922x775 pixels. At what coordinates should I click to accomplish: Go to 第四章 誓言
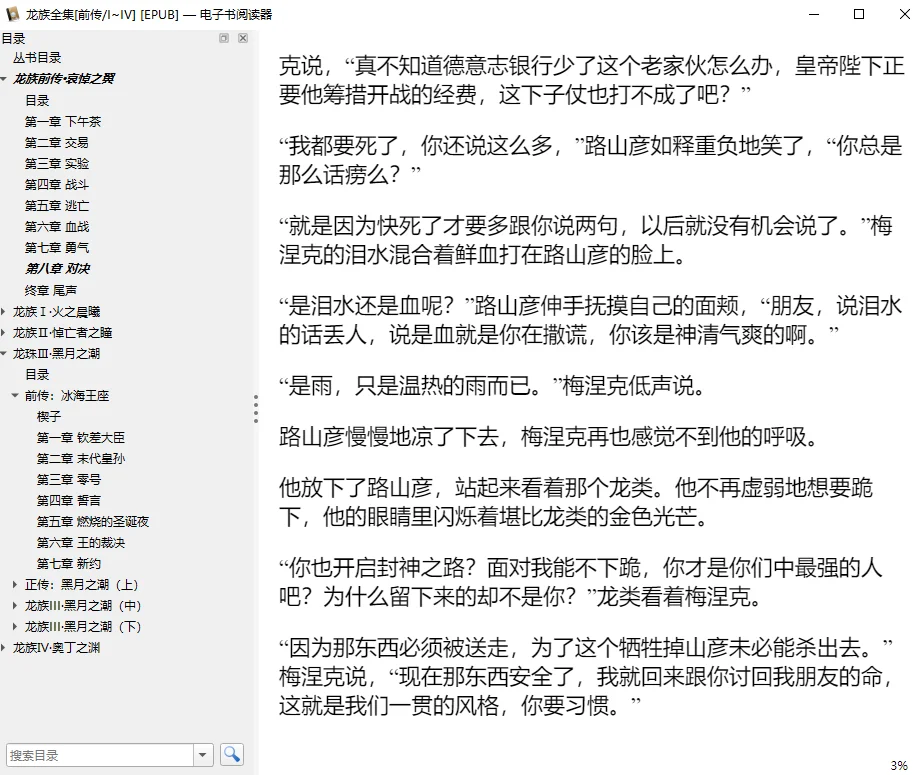[x=69, y=501]
